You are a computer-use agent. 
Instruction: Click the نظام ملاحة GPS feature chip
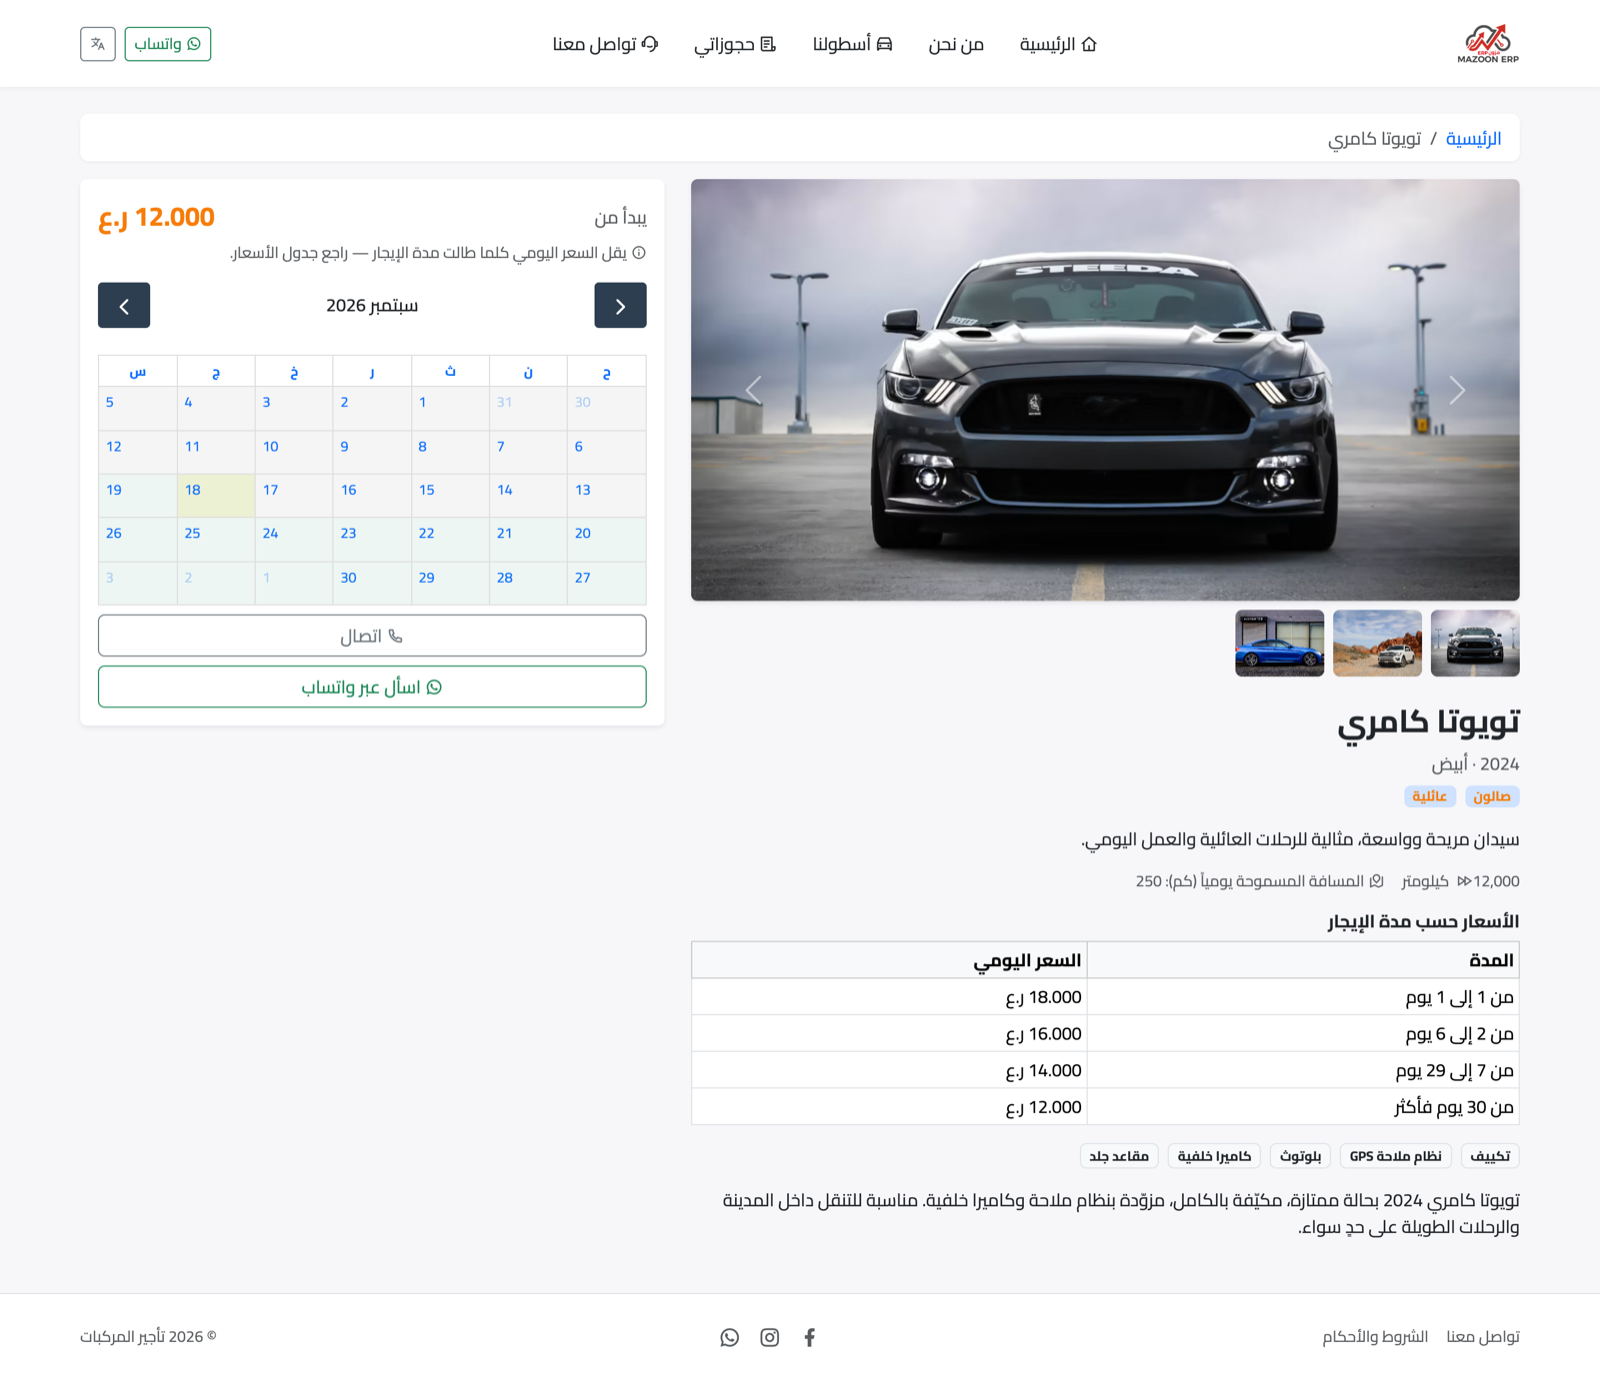point(1395,1156)
